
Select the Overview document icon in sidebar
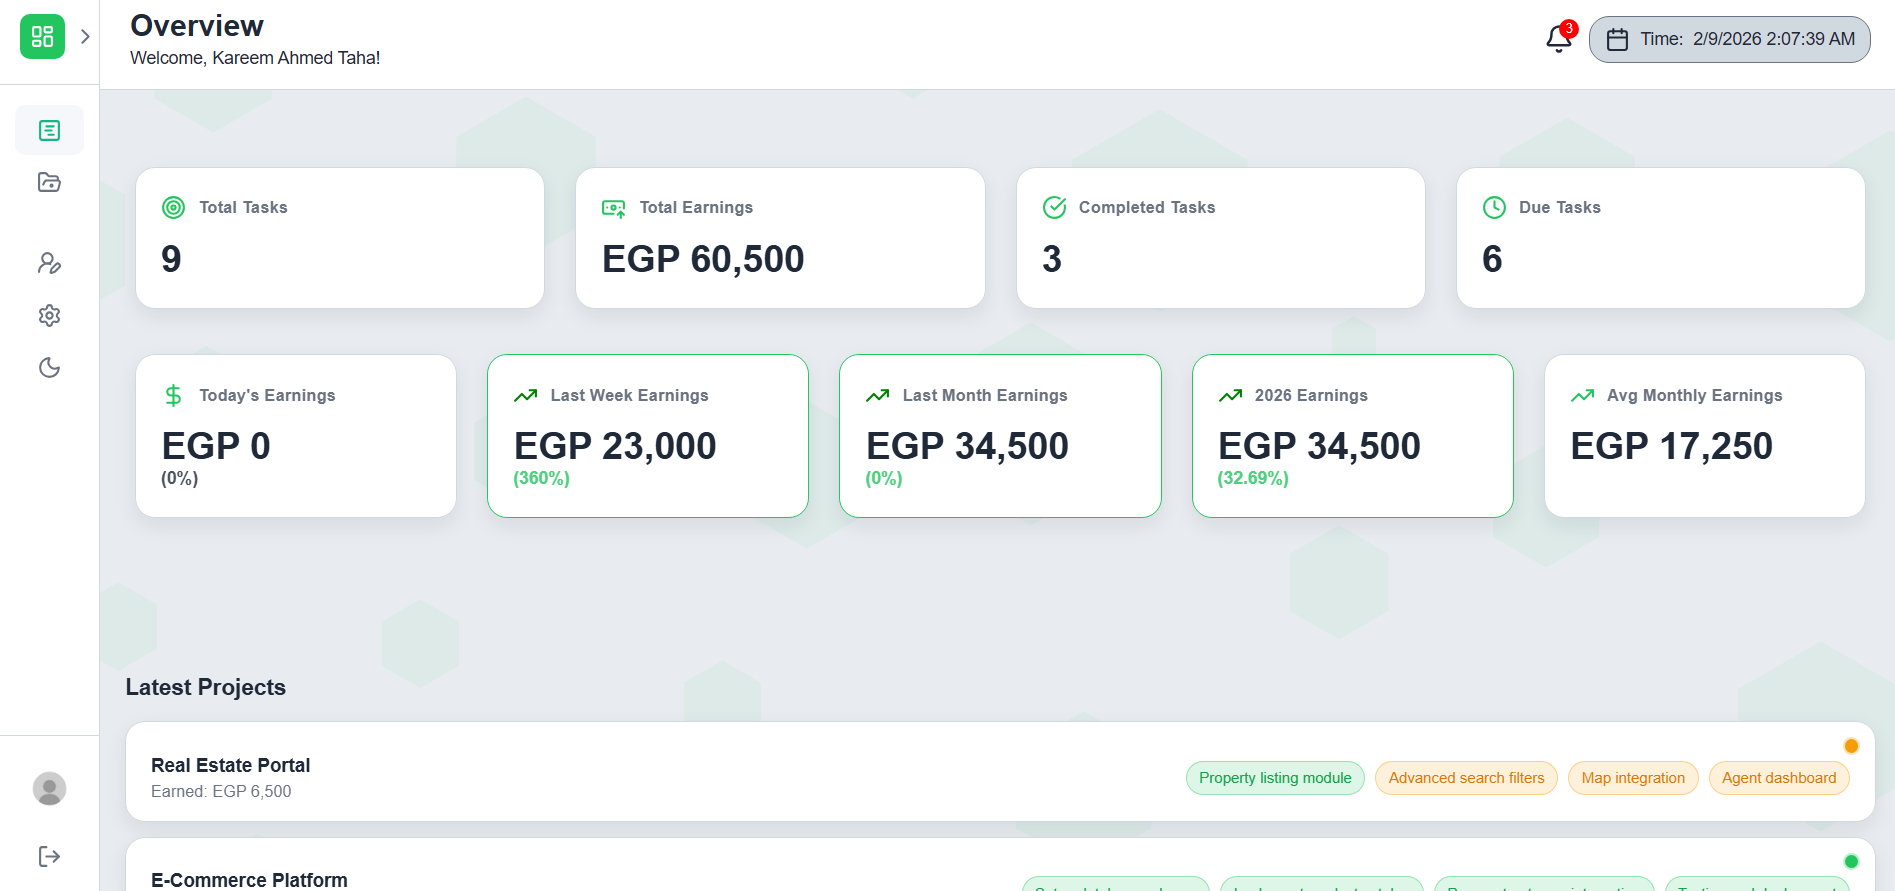pos(49,129)
